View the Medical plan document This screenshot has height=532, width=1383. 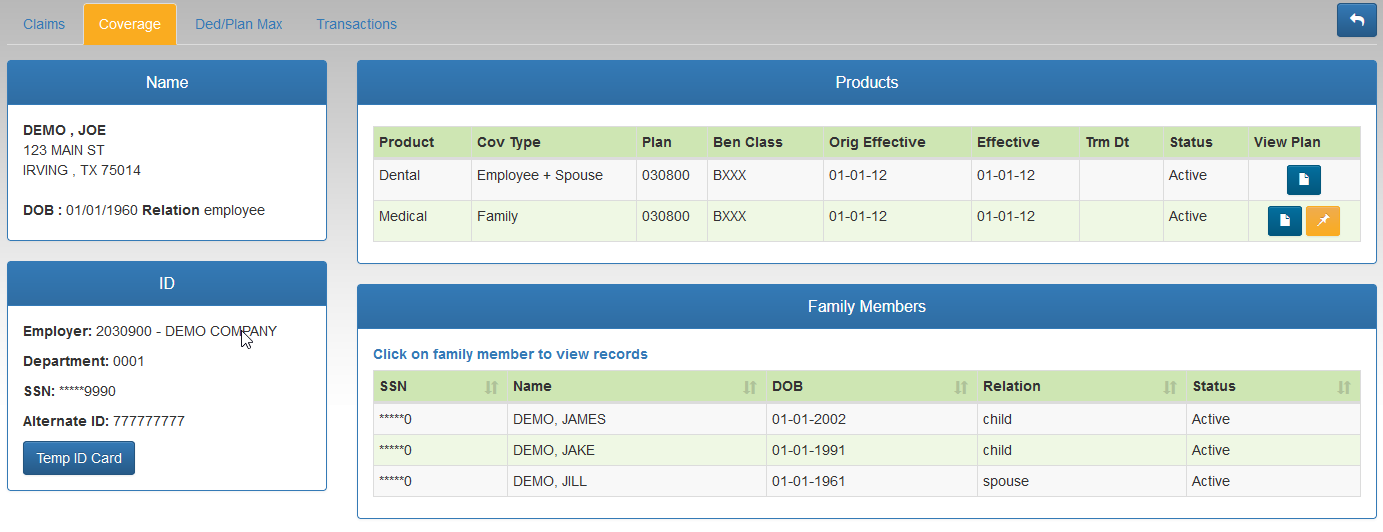(x=1284, y=221)
